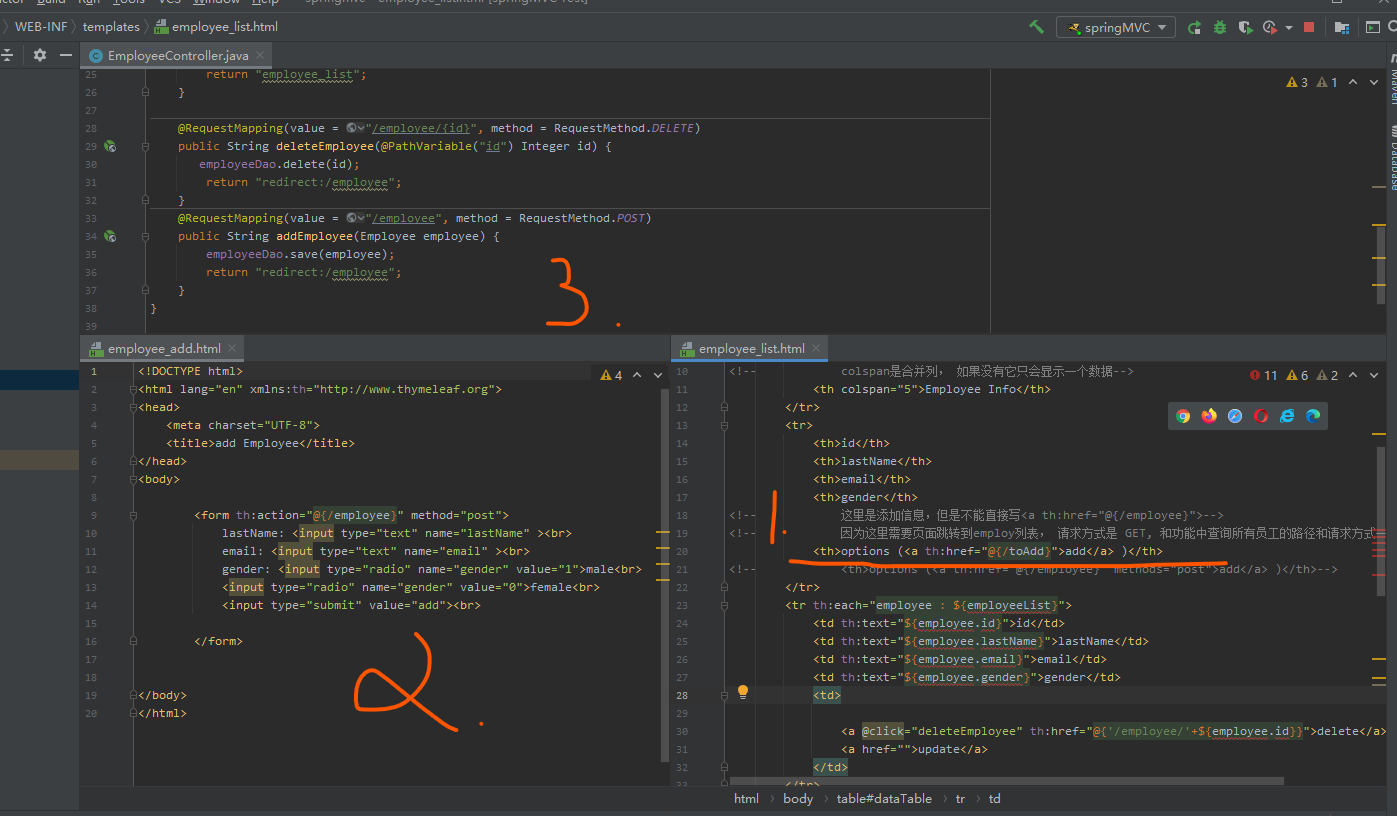
Task: Click the 11 errors indicator in employee_list.html editor
Action: coord(1264,375)
